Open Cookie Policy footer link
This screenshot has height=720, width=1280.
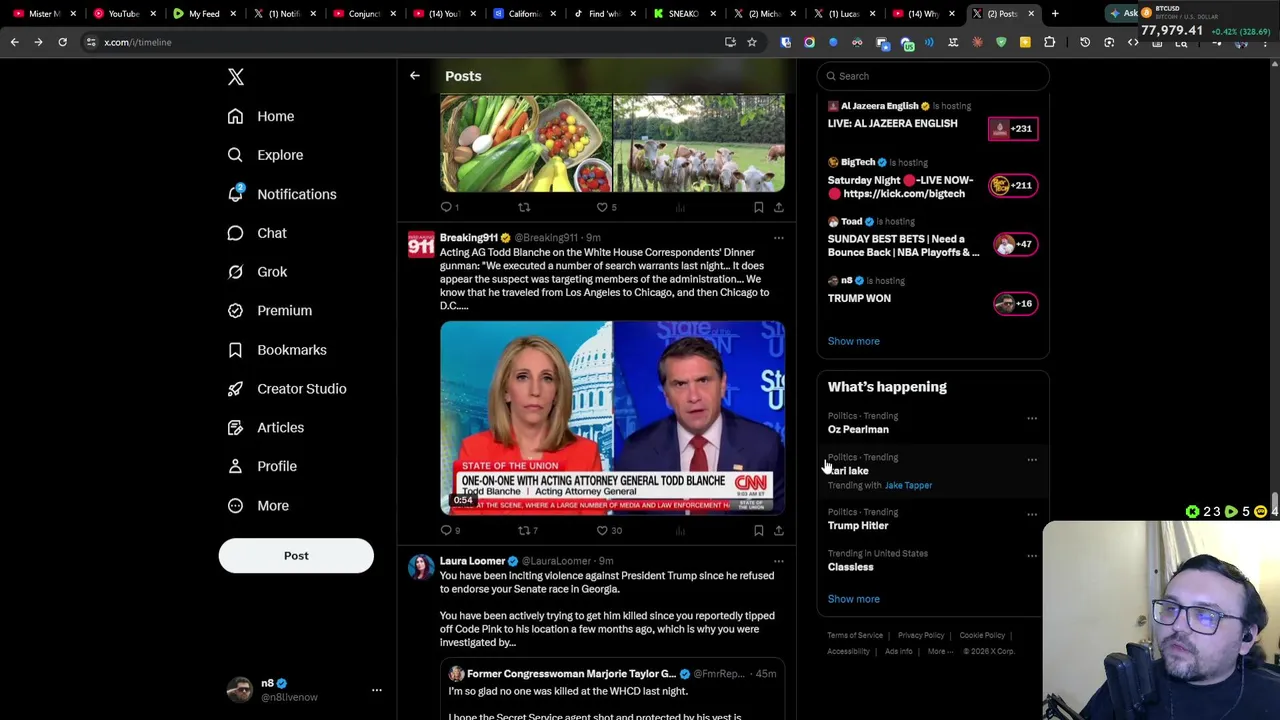(982, 636)
